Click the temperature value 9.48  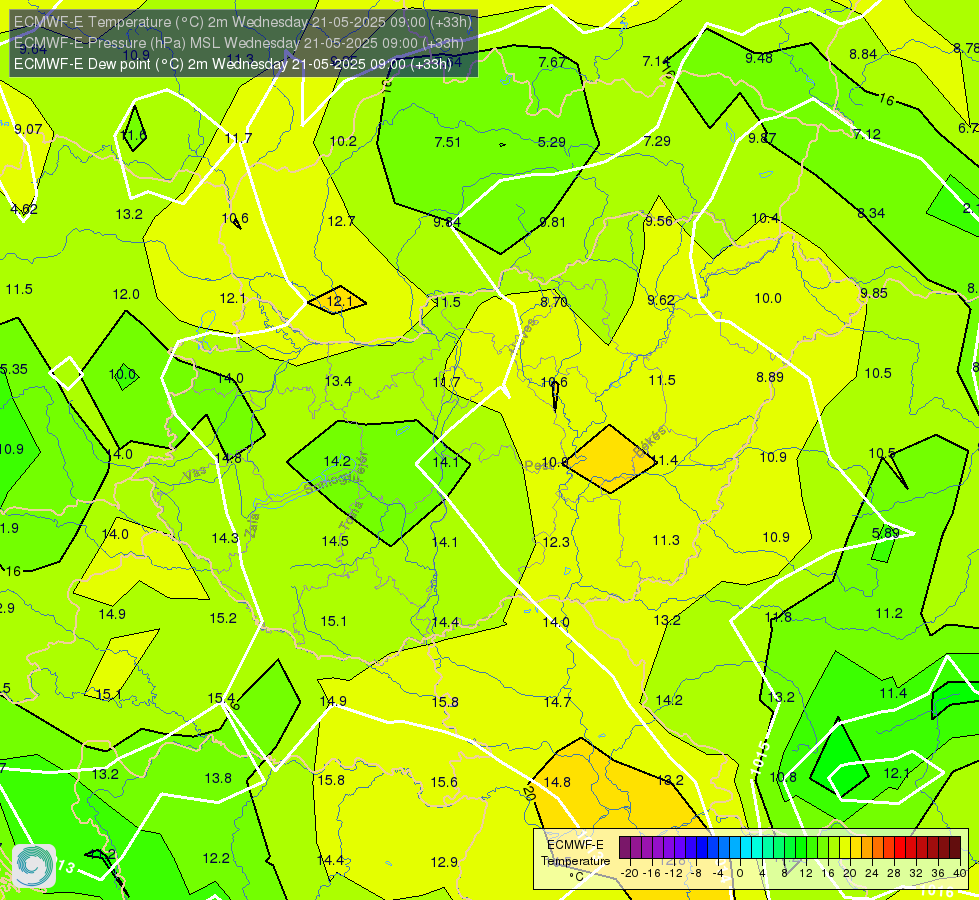pyautogui.click(x=759, y=58)
